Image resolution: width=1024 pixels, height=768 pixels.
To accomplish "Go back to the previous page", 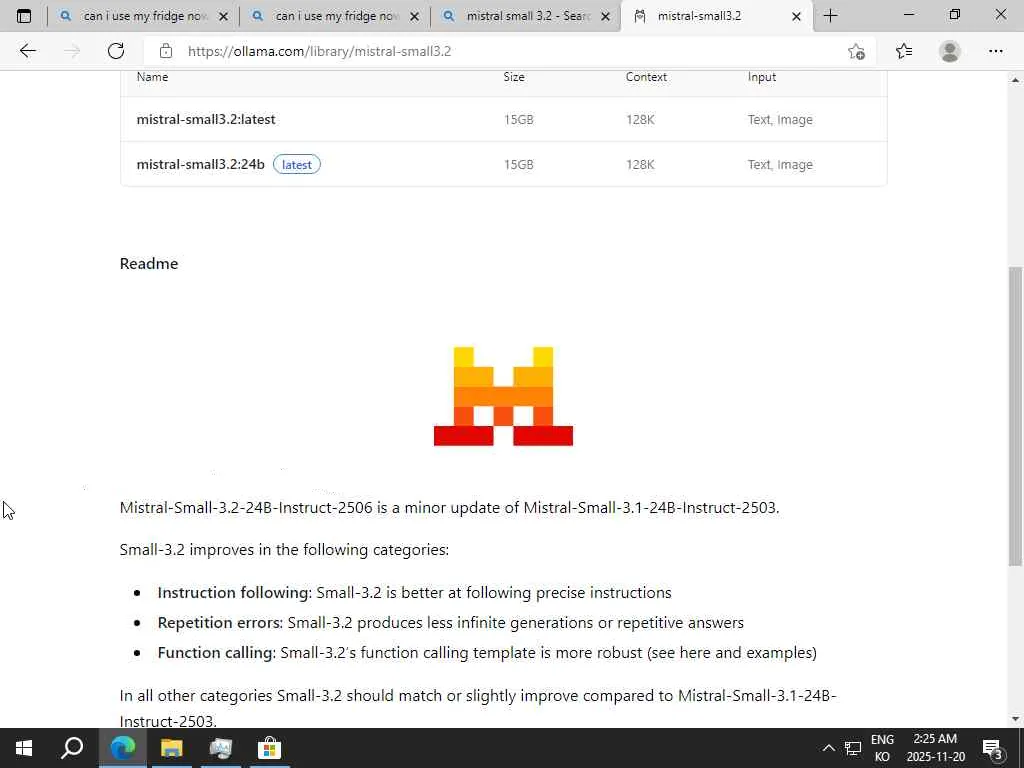I will 27,51.
